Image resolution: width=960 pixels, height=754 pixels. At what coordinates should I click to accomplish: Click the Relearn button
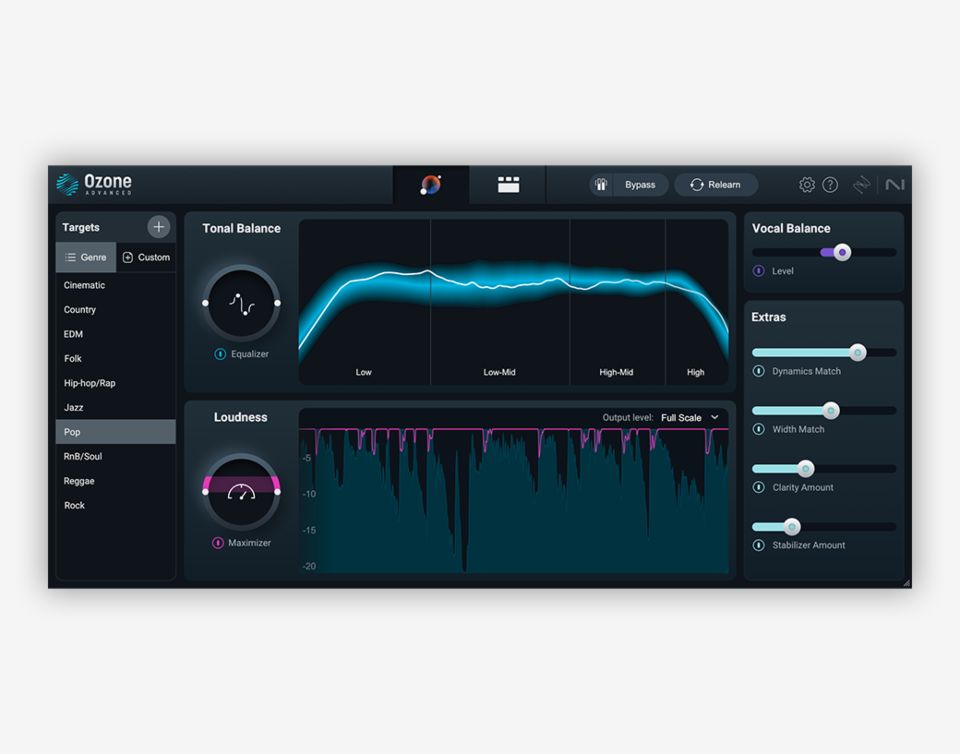coord(715,185)
